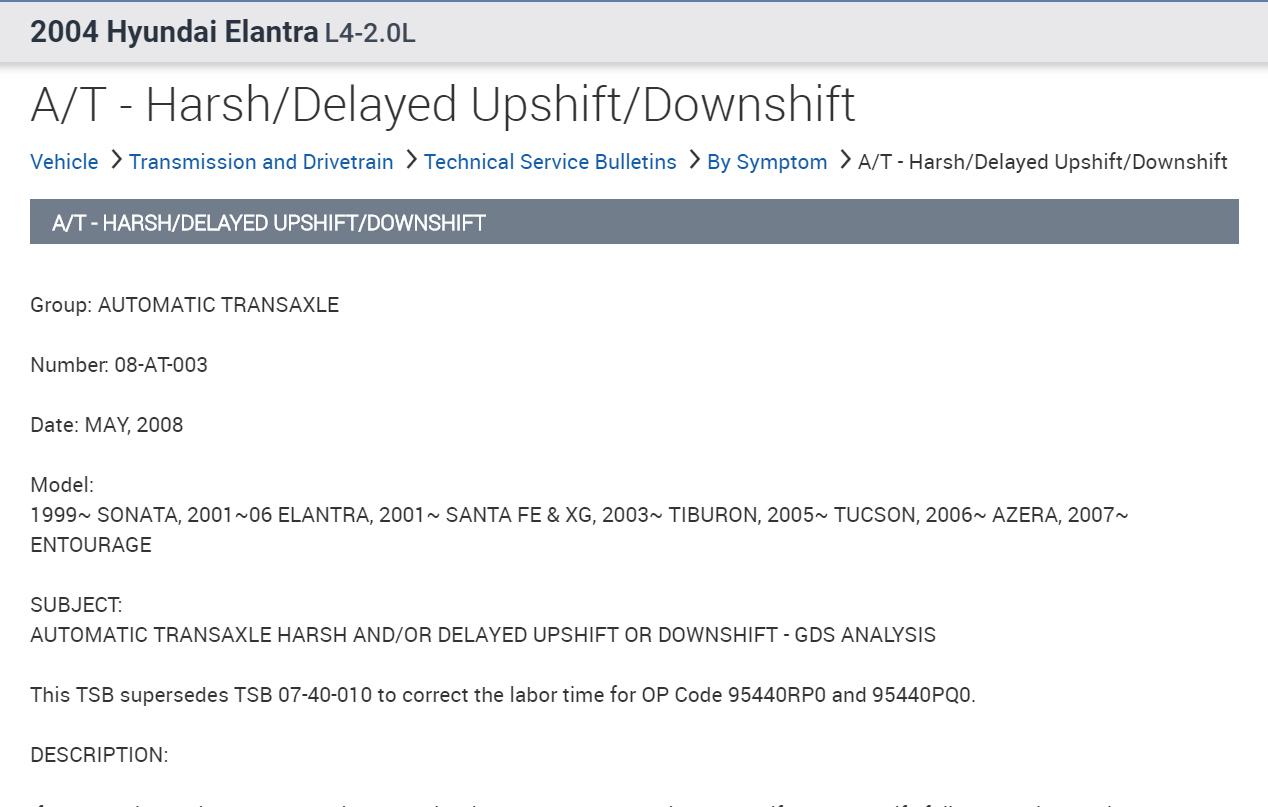Open Technical Service Bulletins breadcrumb link
This screenshot has width=1268, height=807.
pyautogui.click(x=550, y=162)
